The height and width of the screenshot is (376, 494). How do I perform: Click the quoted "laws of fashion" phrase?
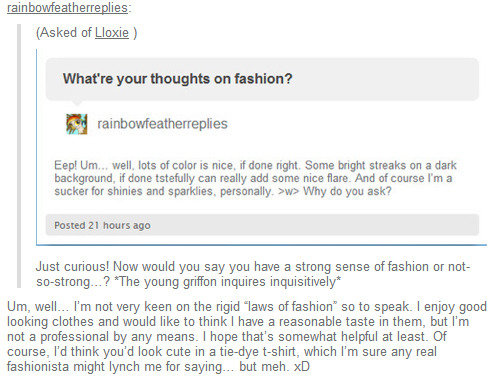click(290, 307)
